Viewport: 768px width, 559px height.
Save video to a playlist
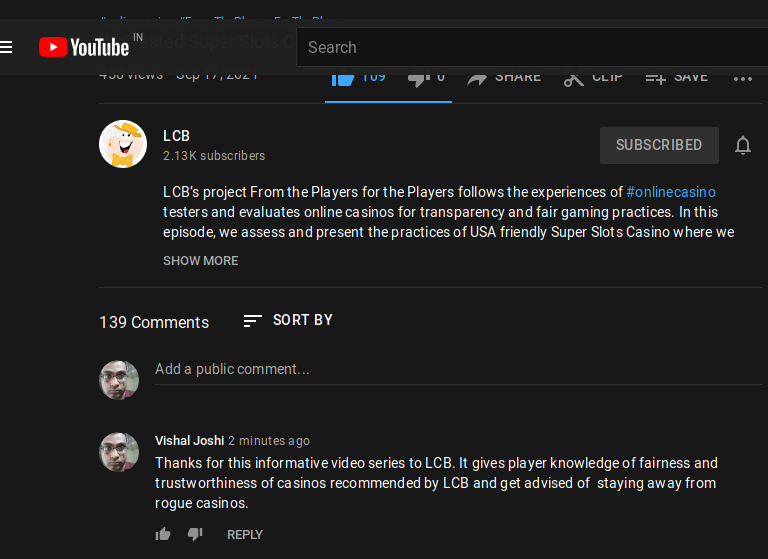676,80
